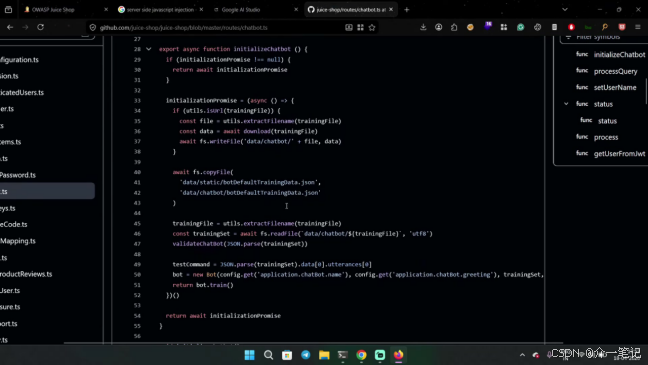The width and height of the screenshot is (648, 365).
Task: Switch to the server side javascript injection tab
Action: [x=160, y=10]
